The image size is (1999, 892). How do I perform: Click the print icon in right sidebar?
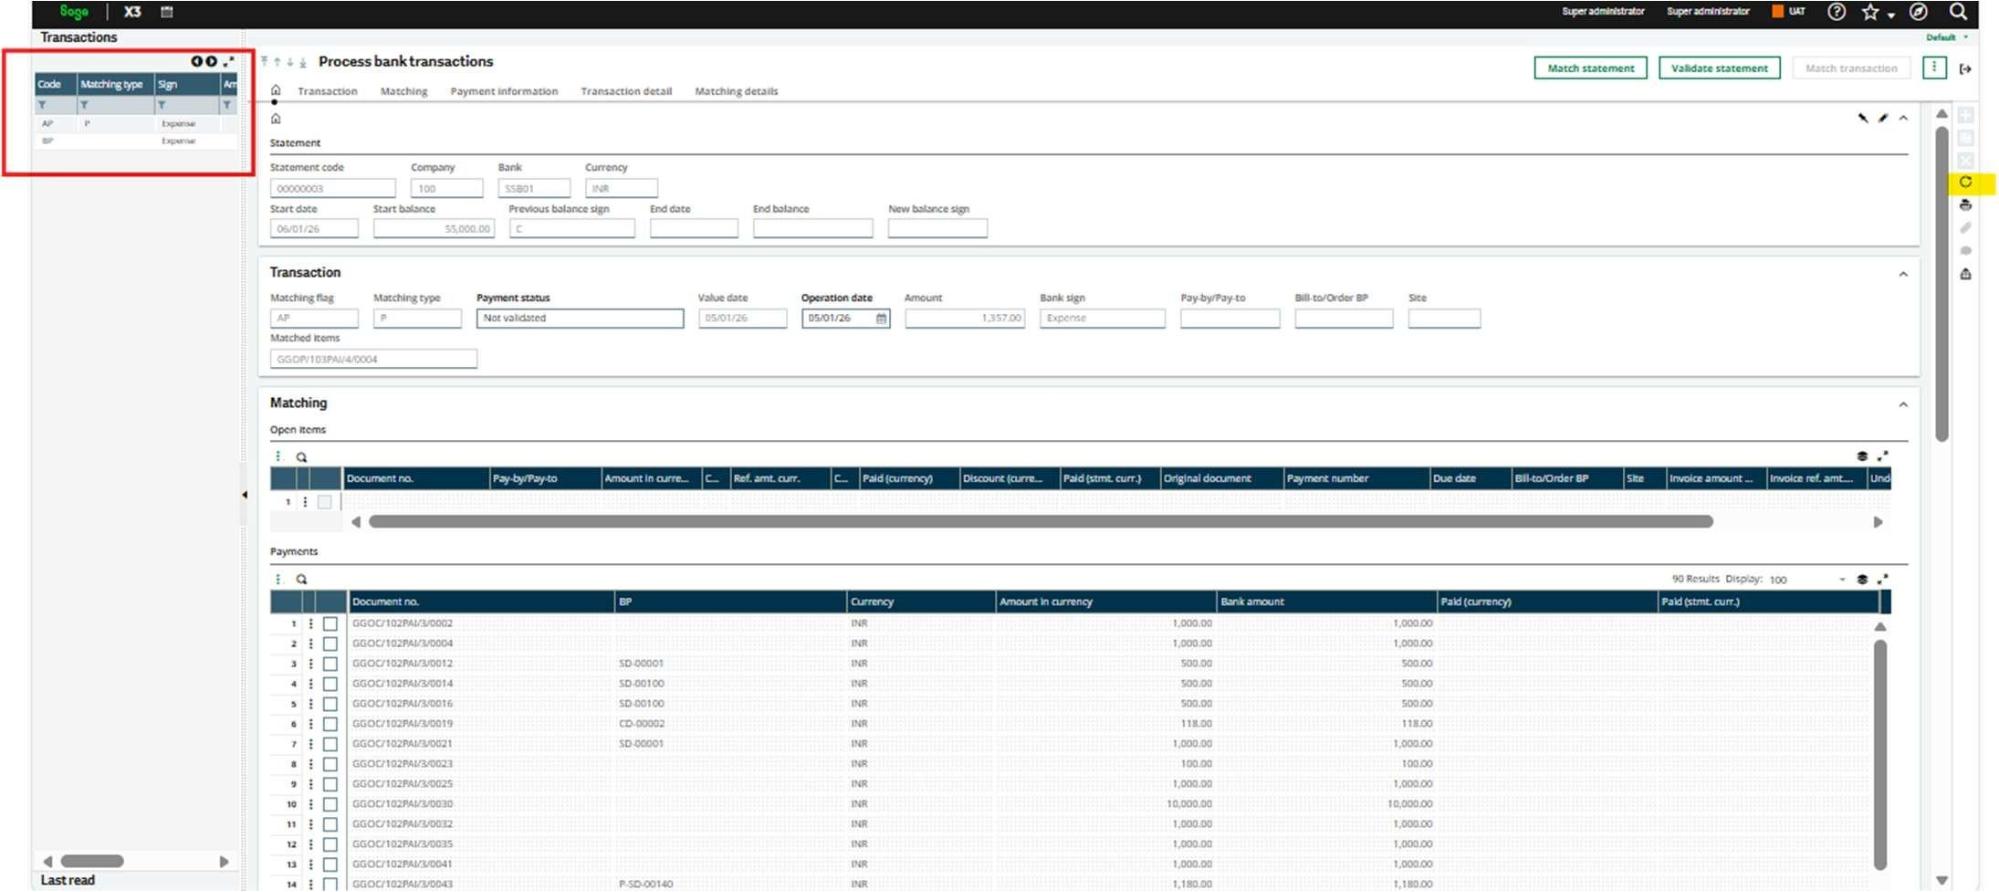(x=1965, y=205)
